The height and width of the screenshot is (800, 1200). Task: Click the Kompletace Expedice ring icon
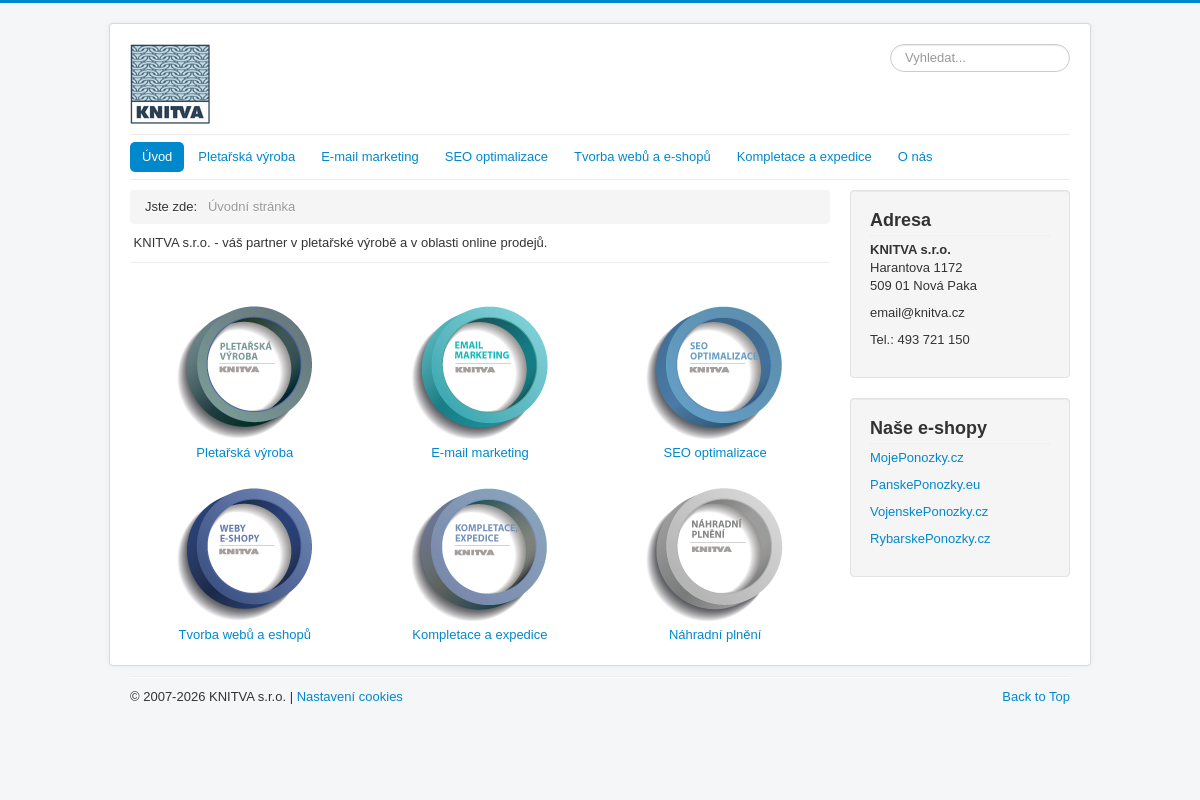[480, 552]
